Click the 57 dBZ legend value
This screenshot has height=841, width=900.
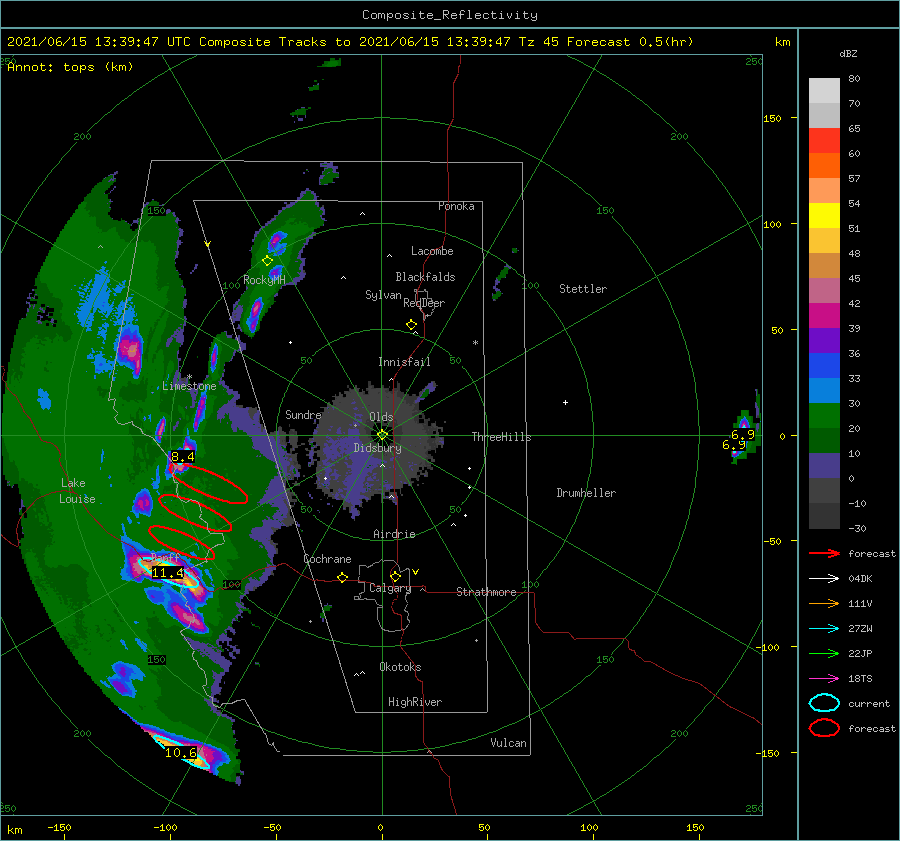click(854, 179)
